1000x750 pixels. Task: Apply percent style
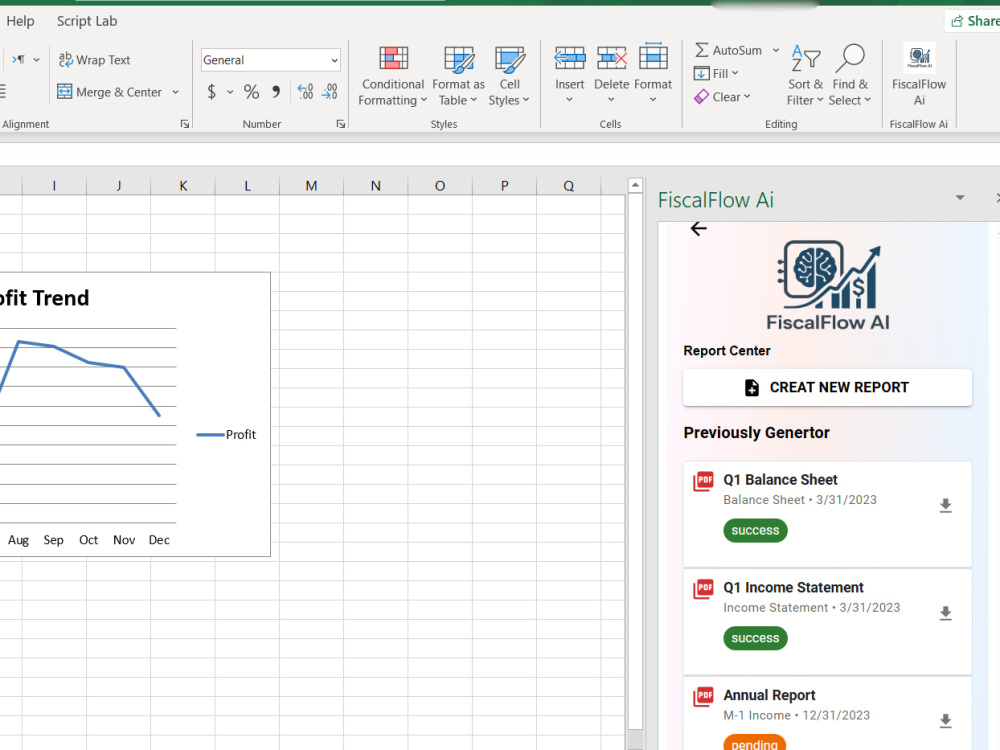(251, 92)
